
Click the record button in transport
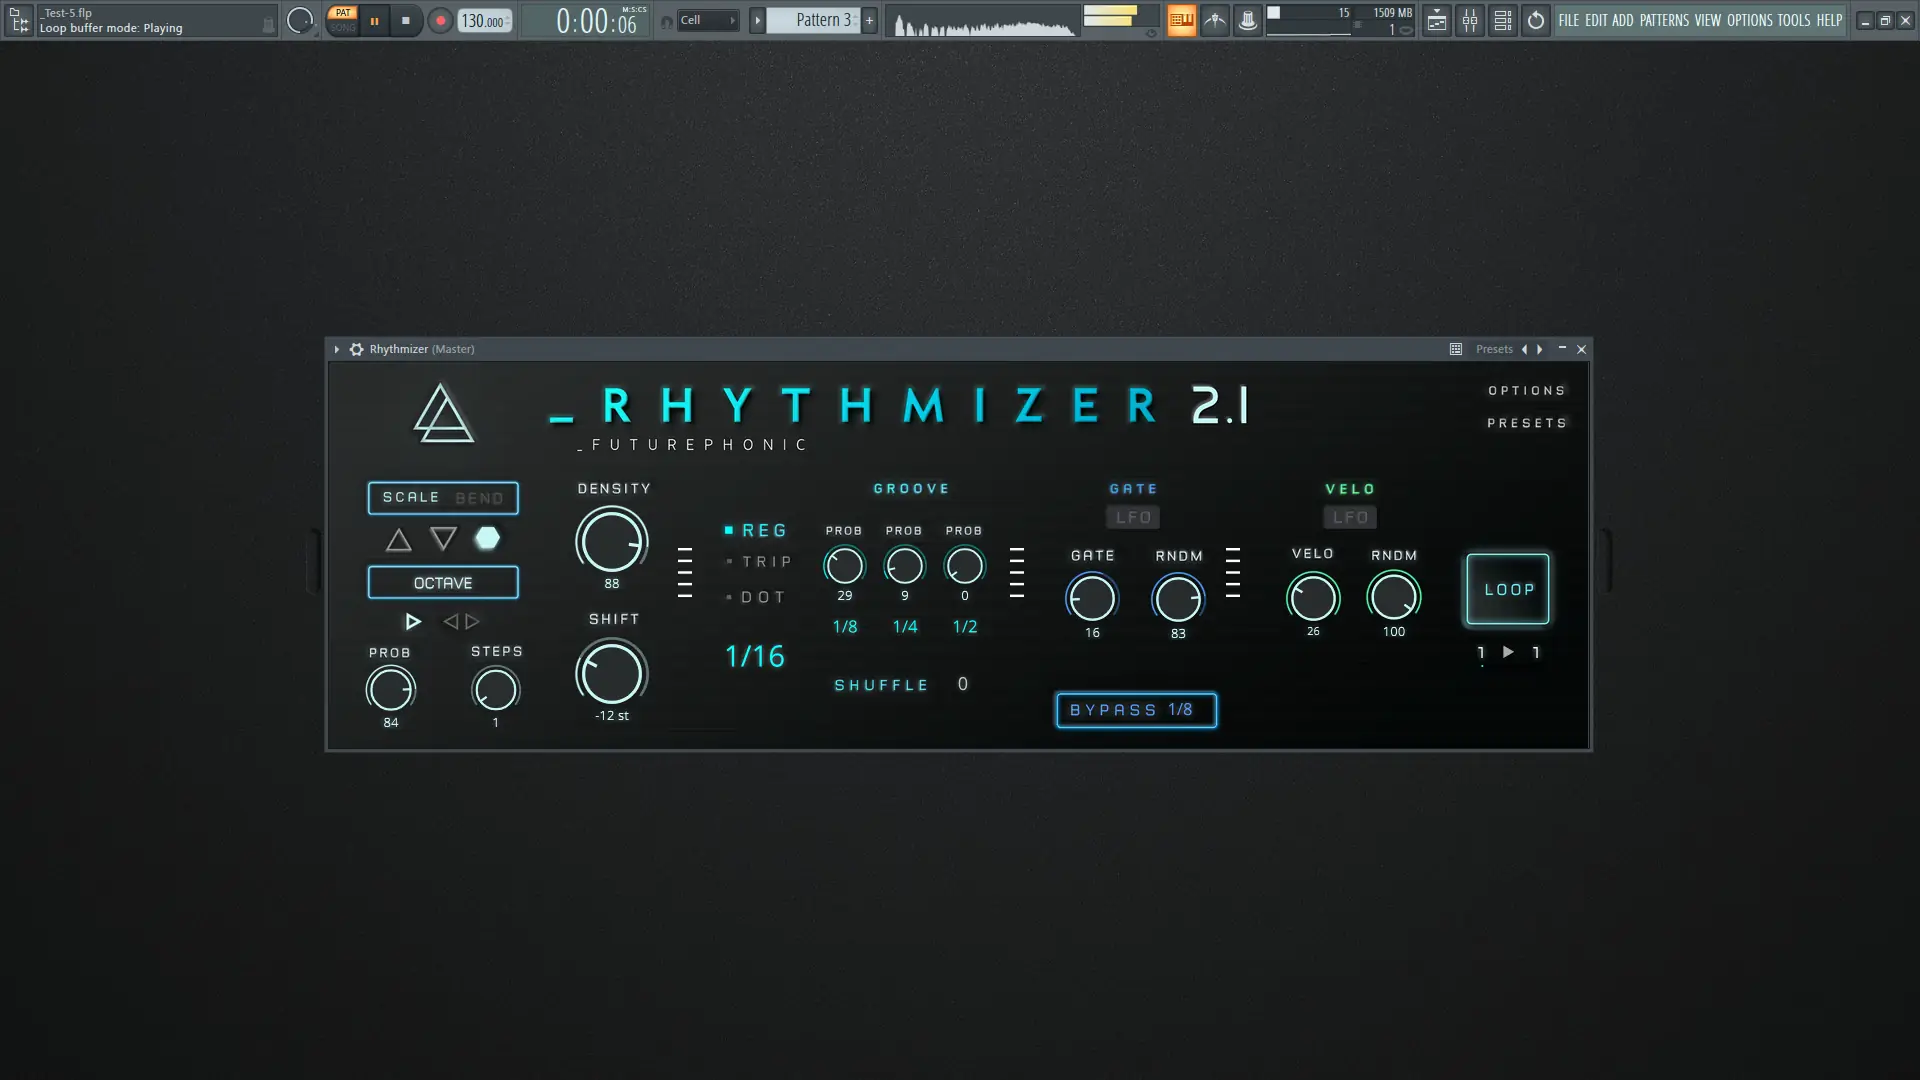(440, 20)
